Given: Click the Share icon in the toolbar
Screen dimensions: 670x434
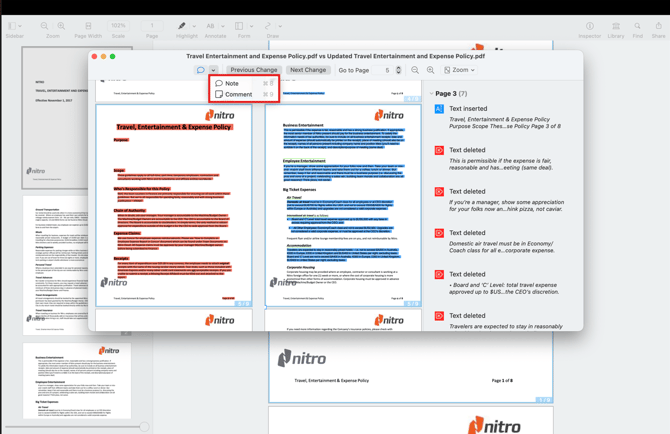Looking at the screenshot, I should click(658, 28).
